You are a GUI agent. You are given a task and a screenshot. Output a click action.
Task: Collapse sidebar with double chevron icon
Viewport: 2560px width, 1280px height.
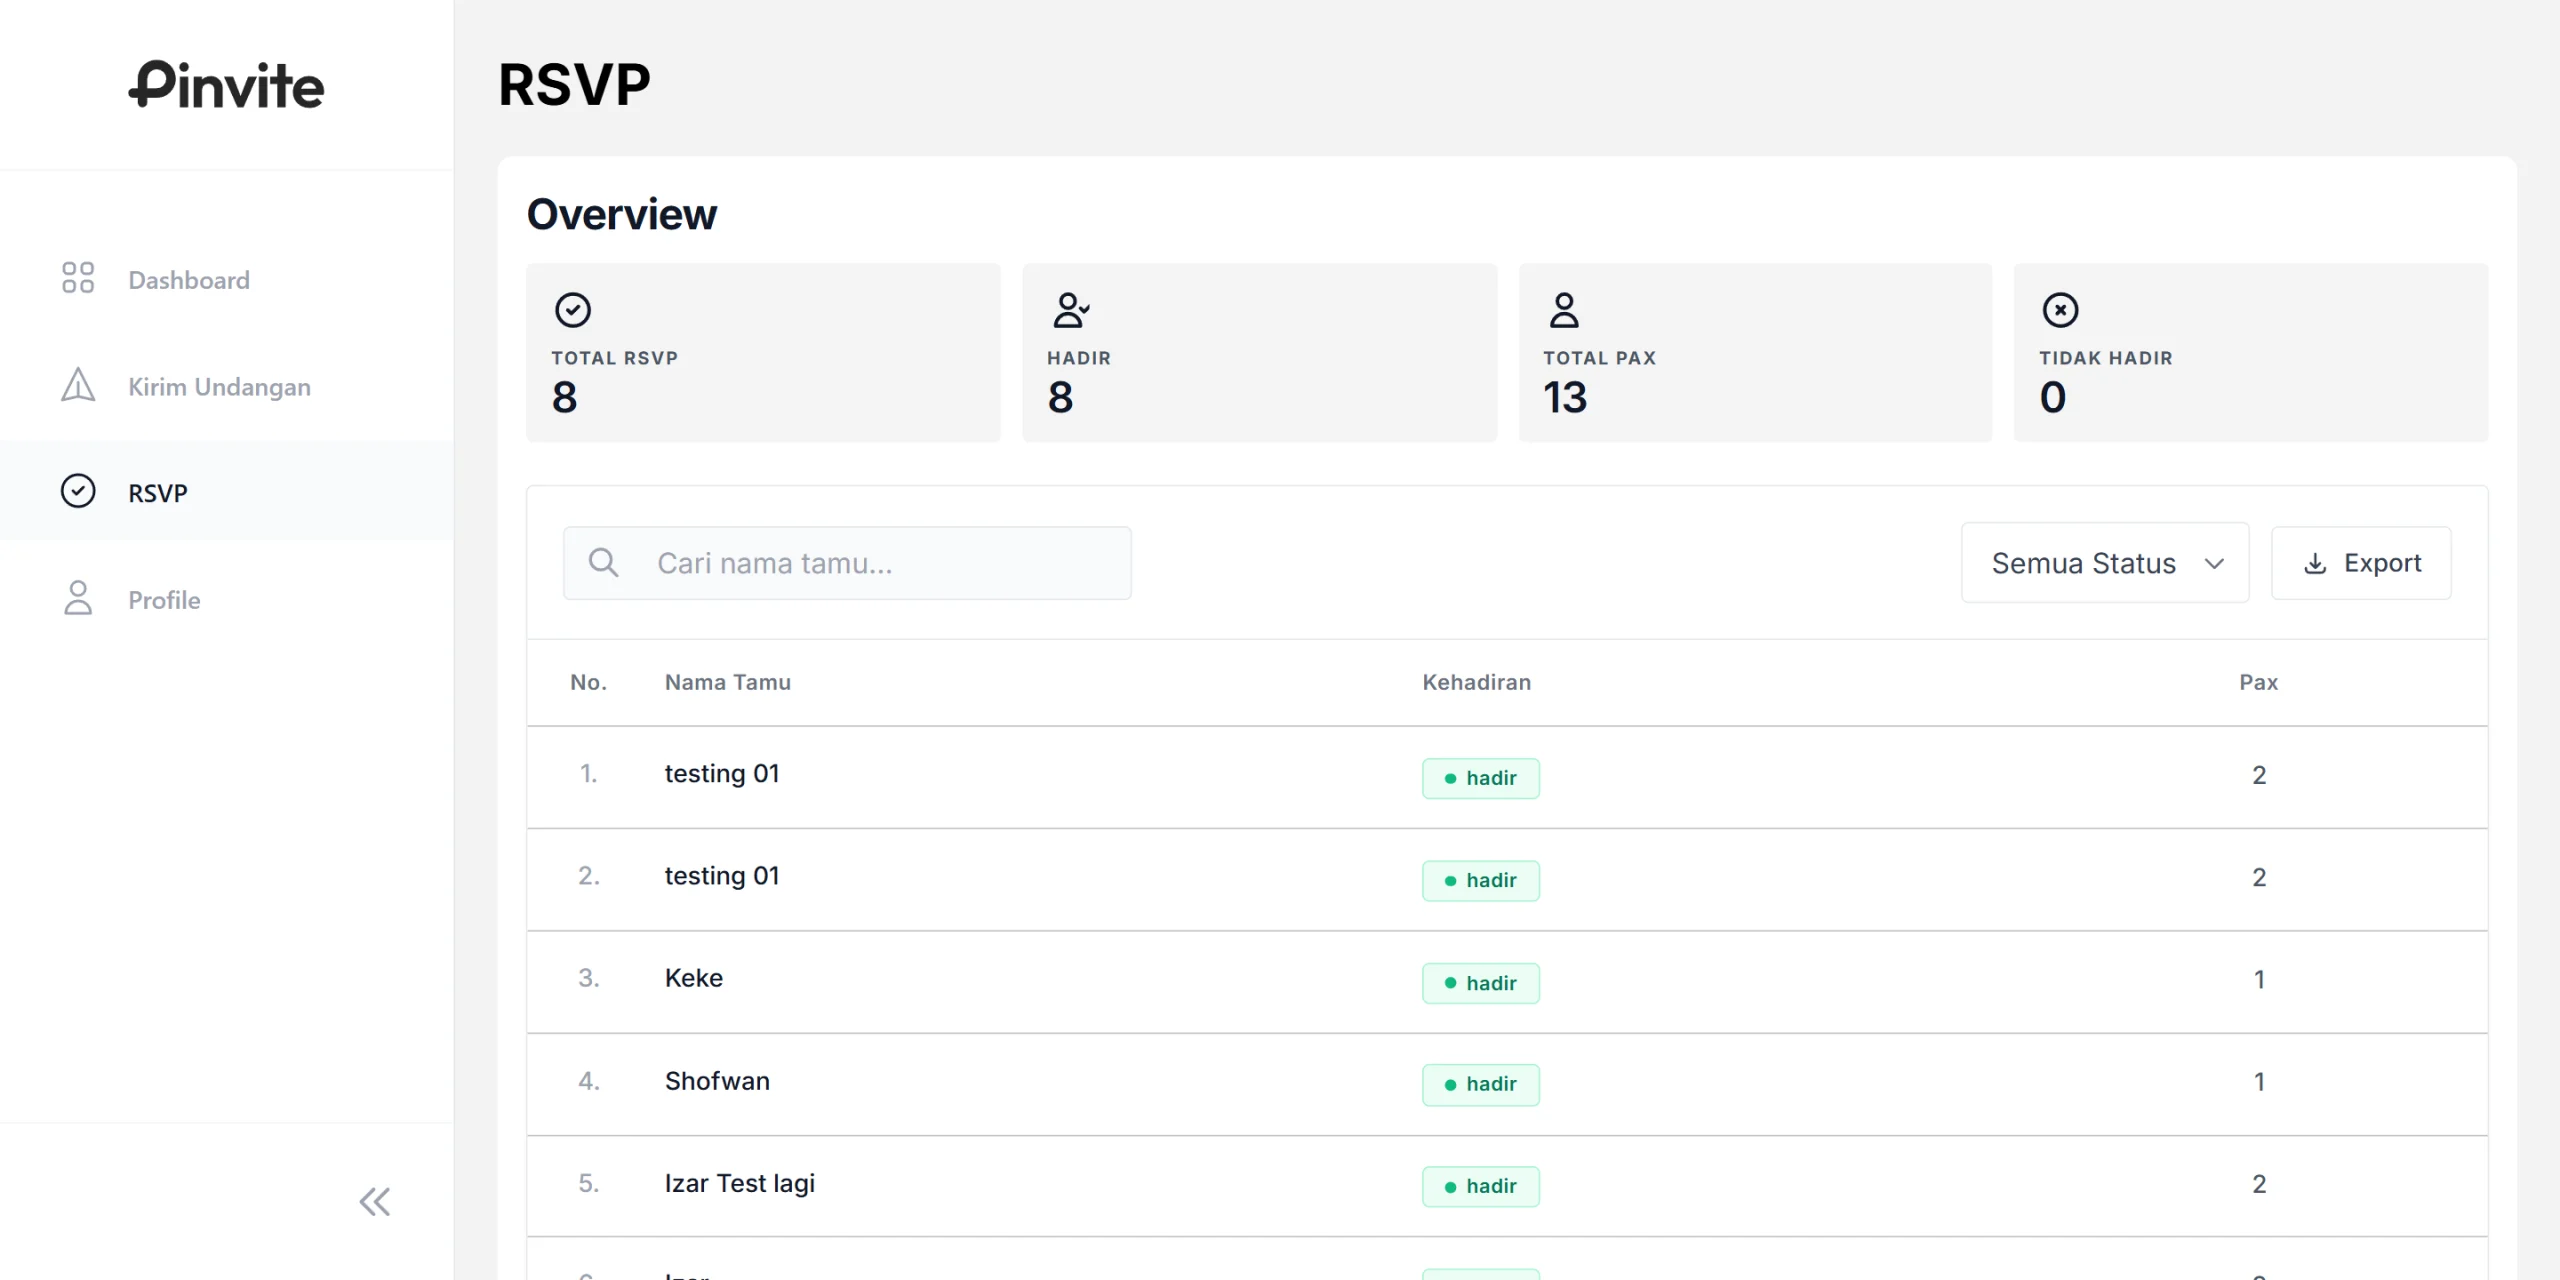coord(375,1201)
